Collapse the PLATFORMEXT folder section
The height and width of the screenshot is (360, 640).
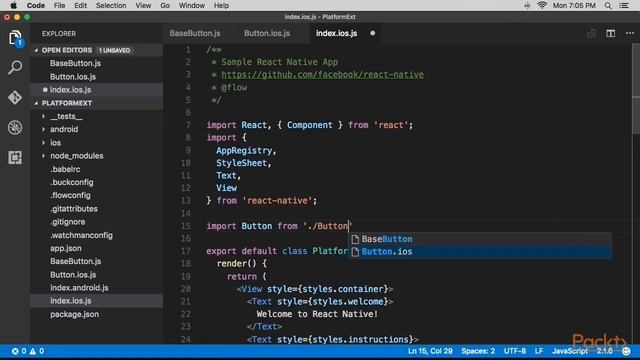click(x=36, y=103)
